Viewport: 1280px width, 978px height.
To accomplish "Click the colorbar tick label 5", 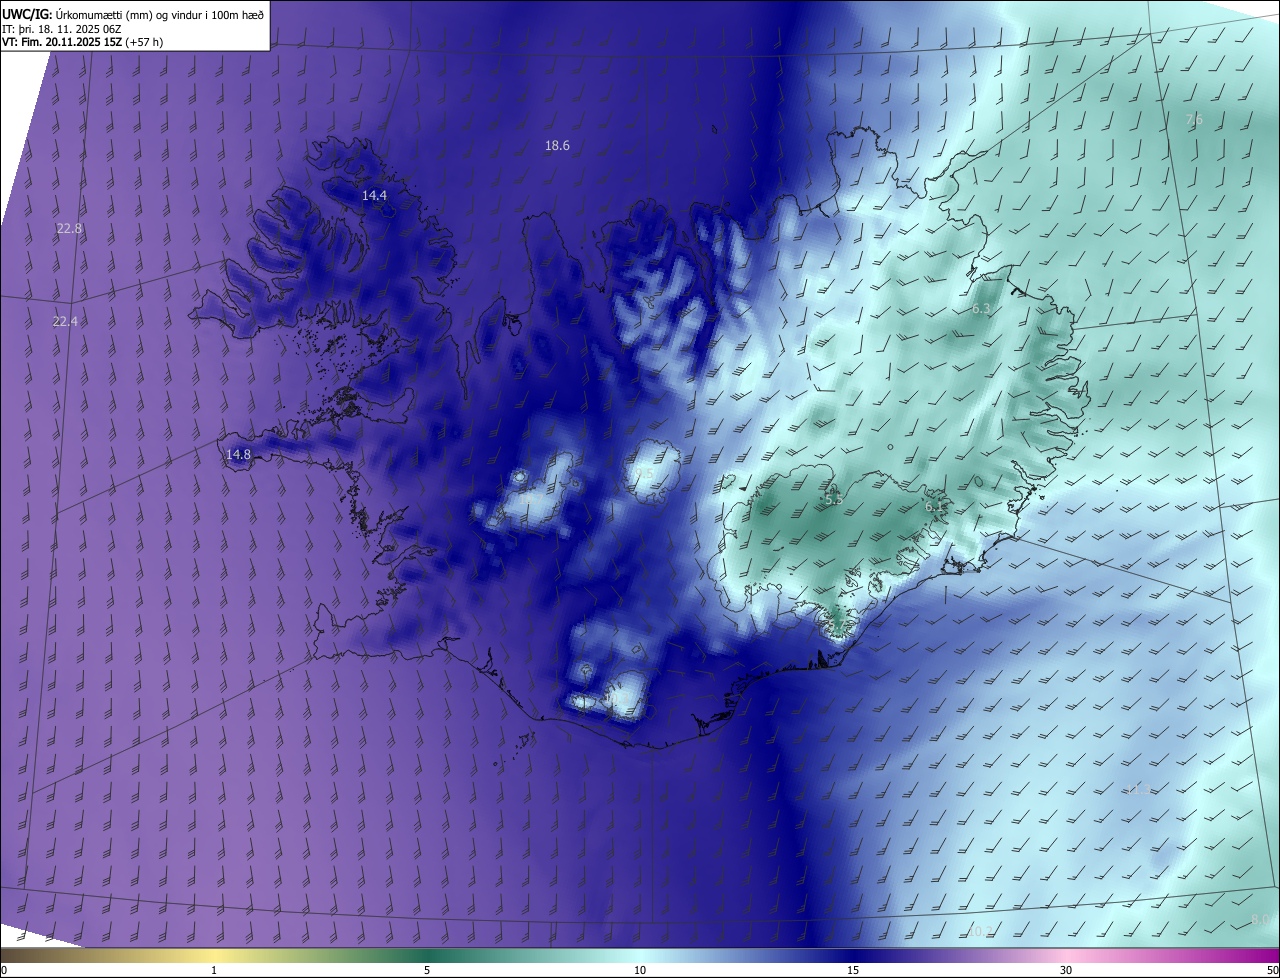I will (x=427, y=971).
